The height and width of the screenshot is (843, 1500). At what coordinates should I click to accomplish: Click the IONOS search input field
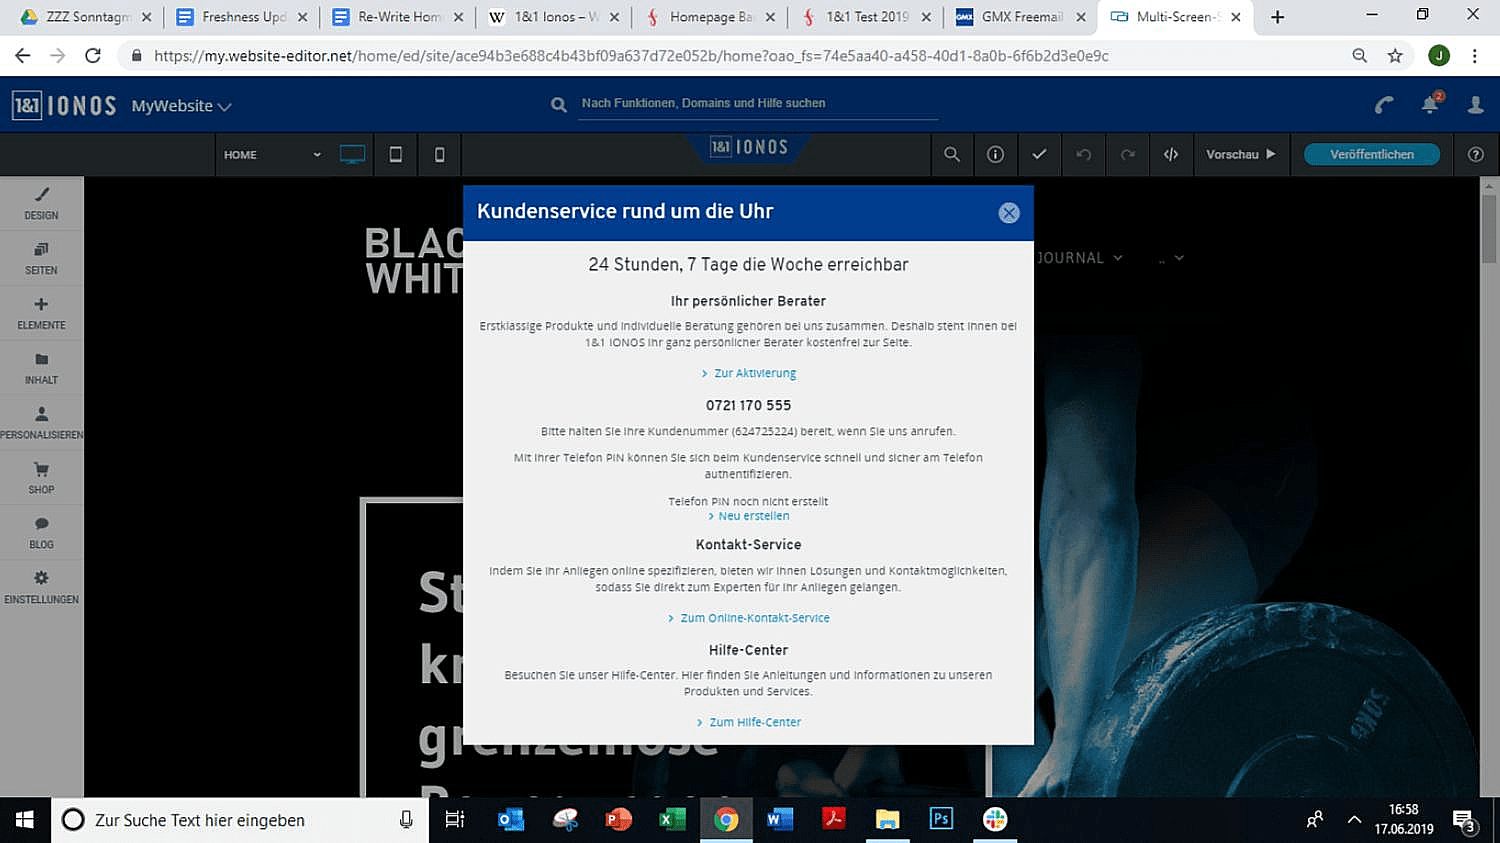pos(758,103)
